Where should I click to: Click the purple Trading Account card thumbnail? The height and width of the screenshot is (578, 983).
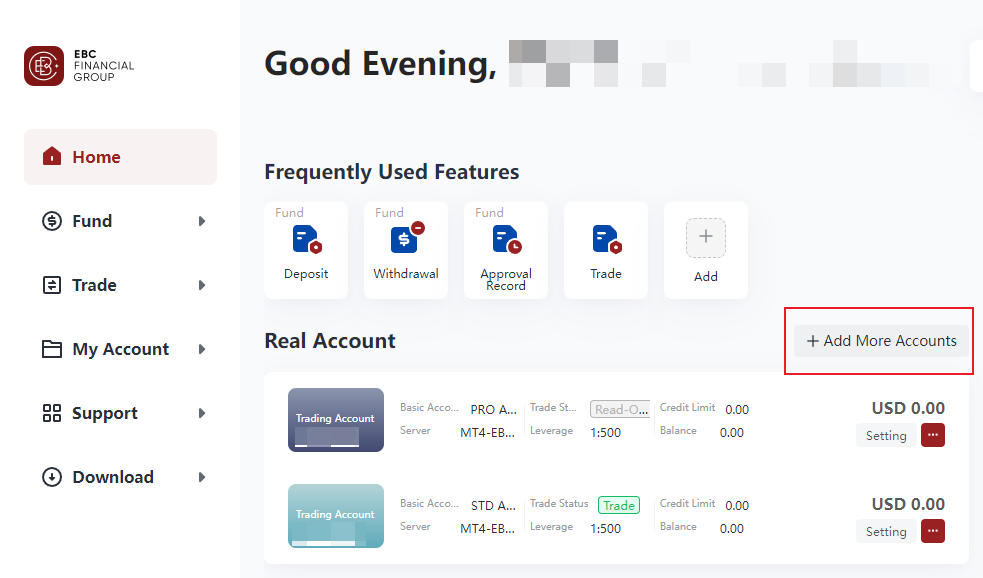coord(335,419)
